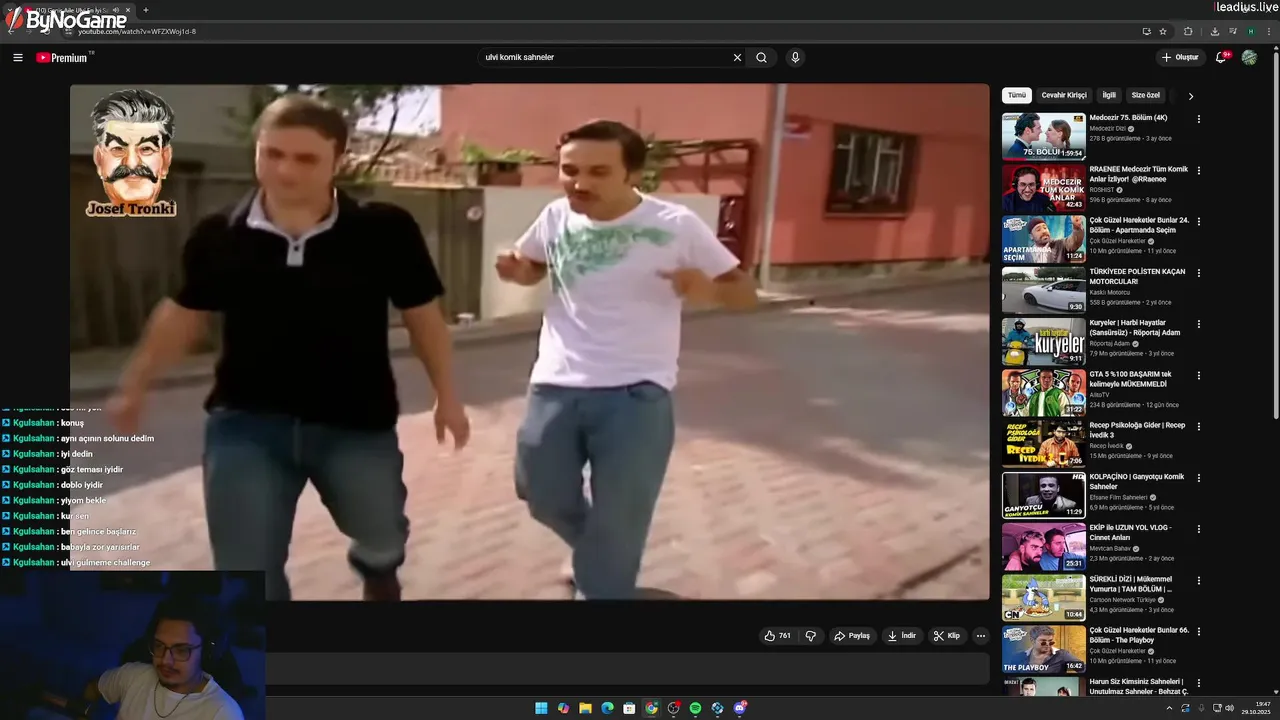Open Microsoft Store from the taskbar
Viewport: 1280px width, 720px height.
tap(629, 708)
